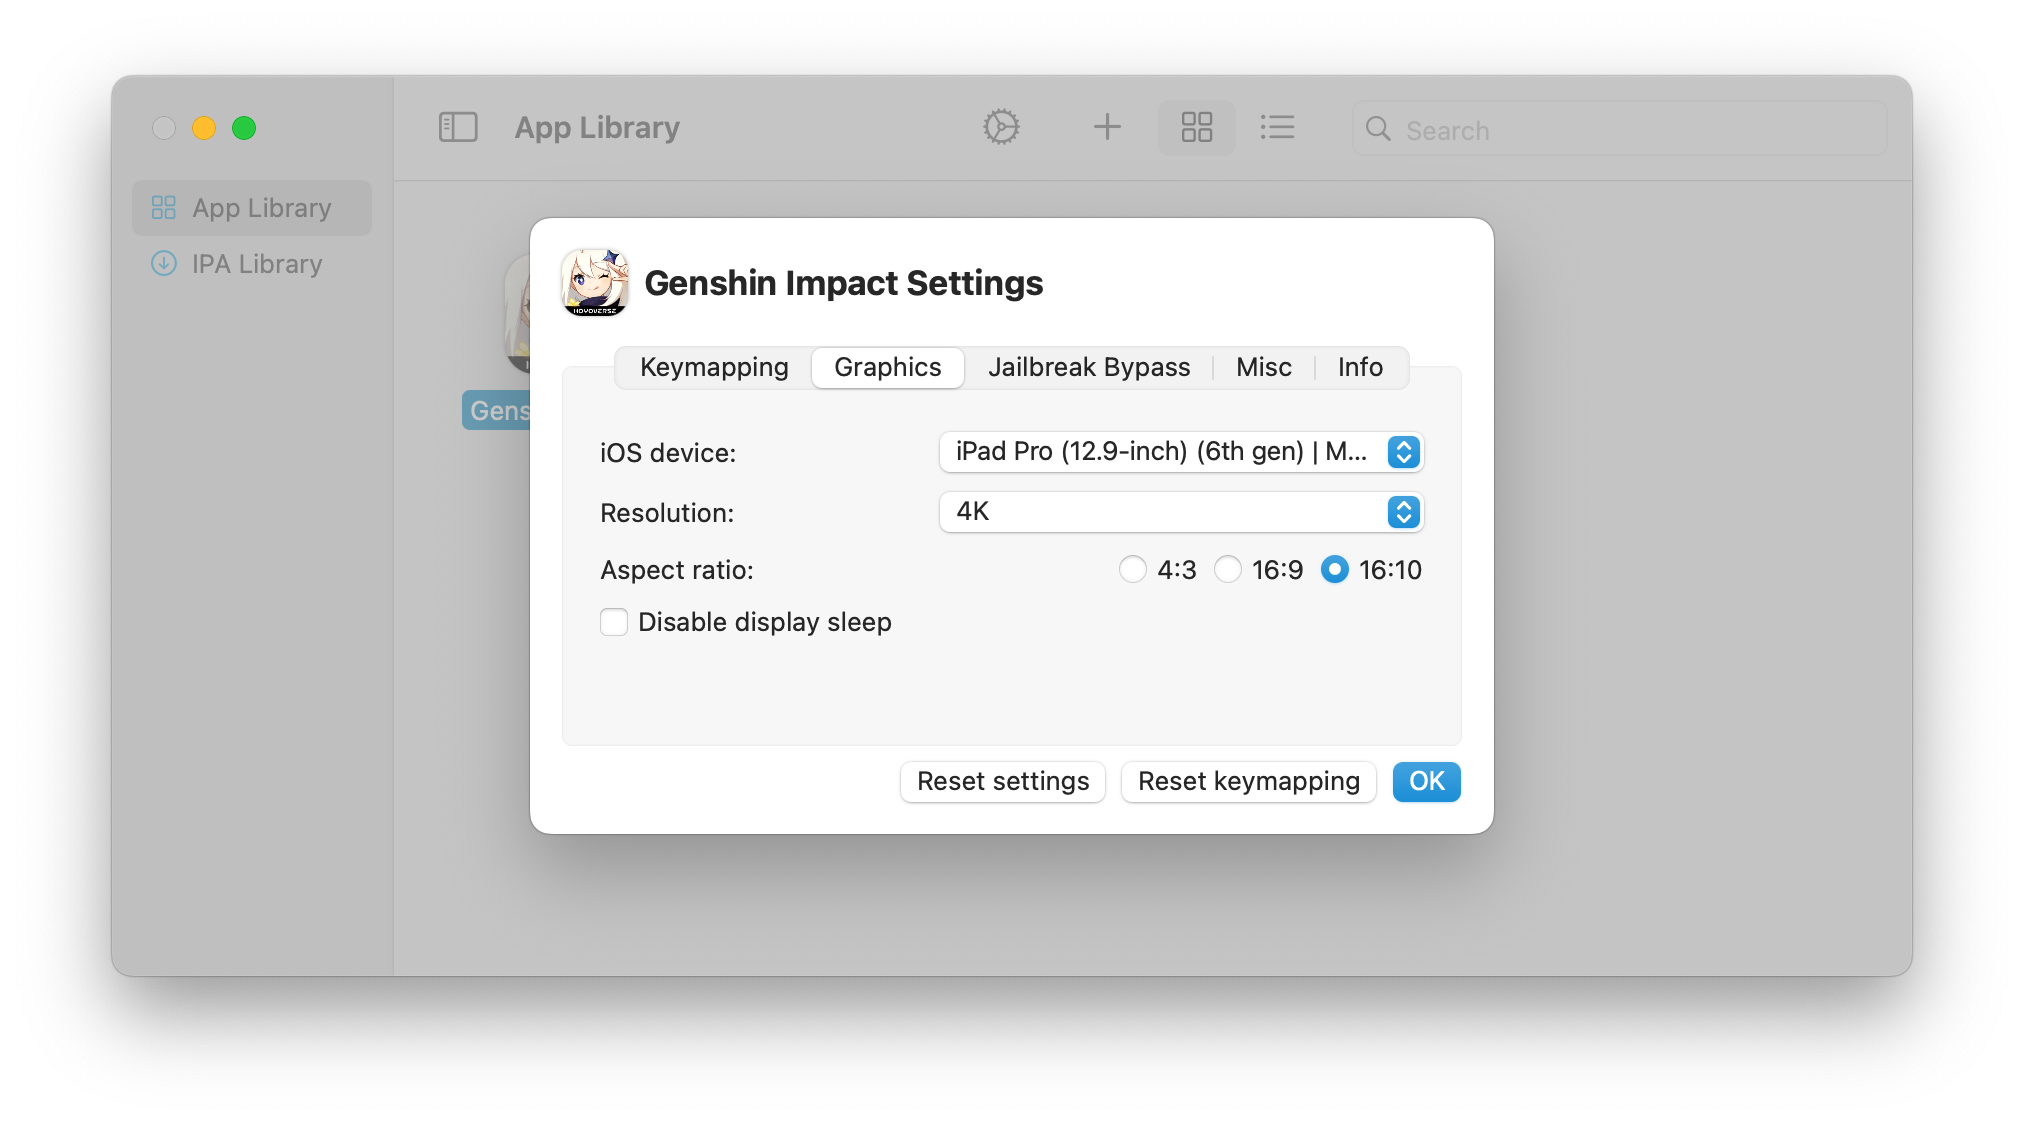Open the iOS device dropdown
Screen dimensions: 2024x1124
[x=1181, y=452]
